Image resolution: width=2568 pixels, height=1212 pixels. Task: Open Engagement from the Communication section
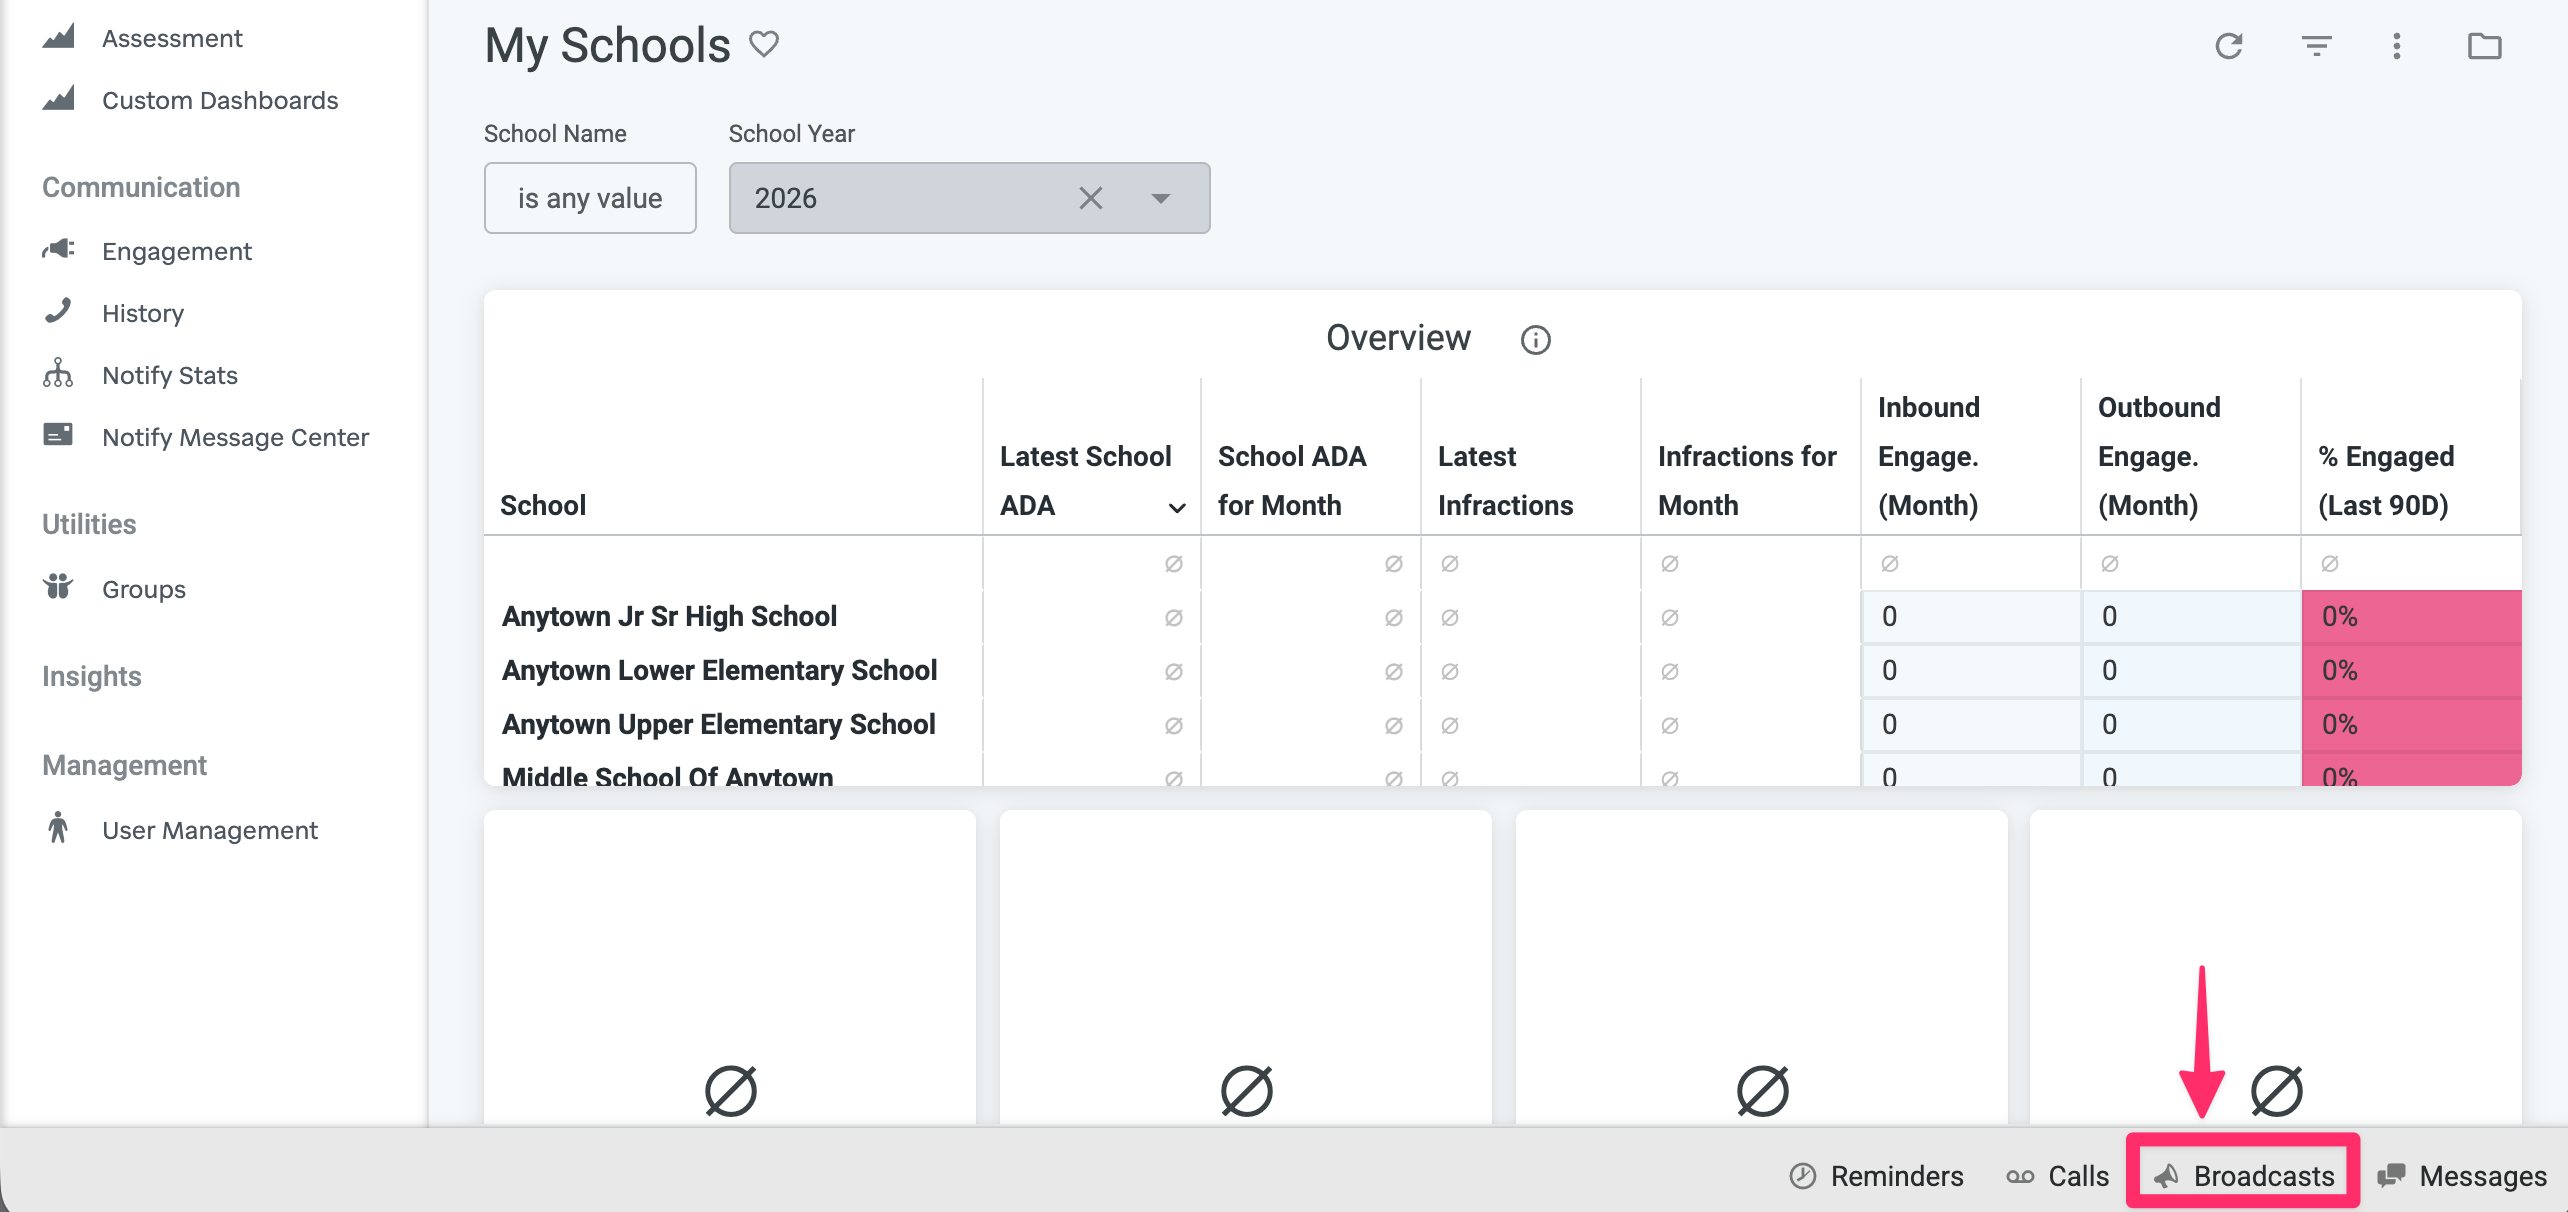(x=176, y=251)
